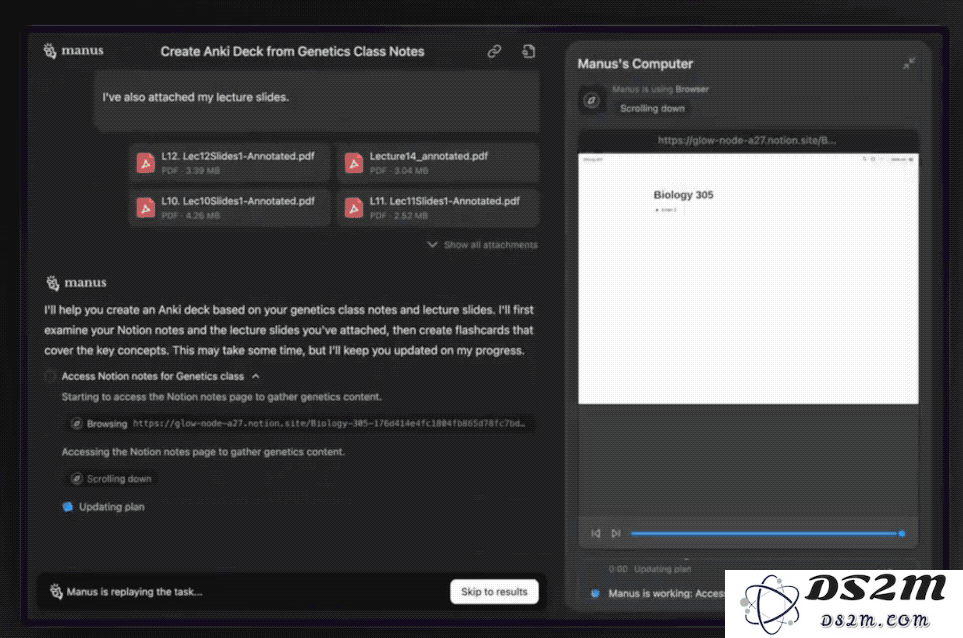Click the blue Updating plan icon
Image resolution: width=963 pixels, height=638 pixels.
68,507
